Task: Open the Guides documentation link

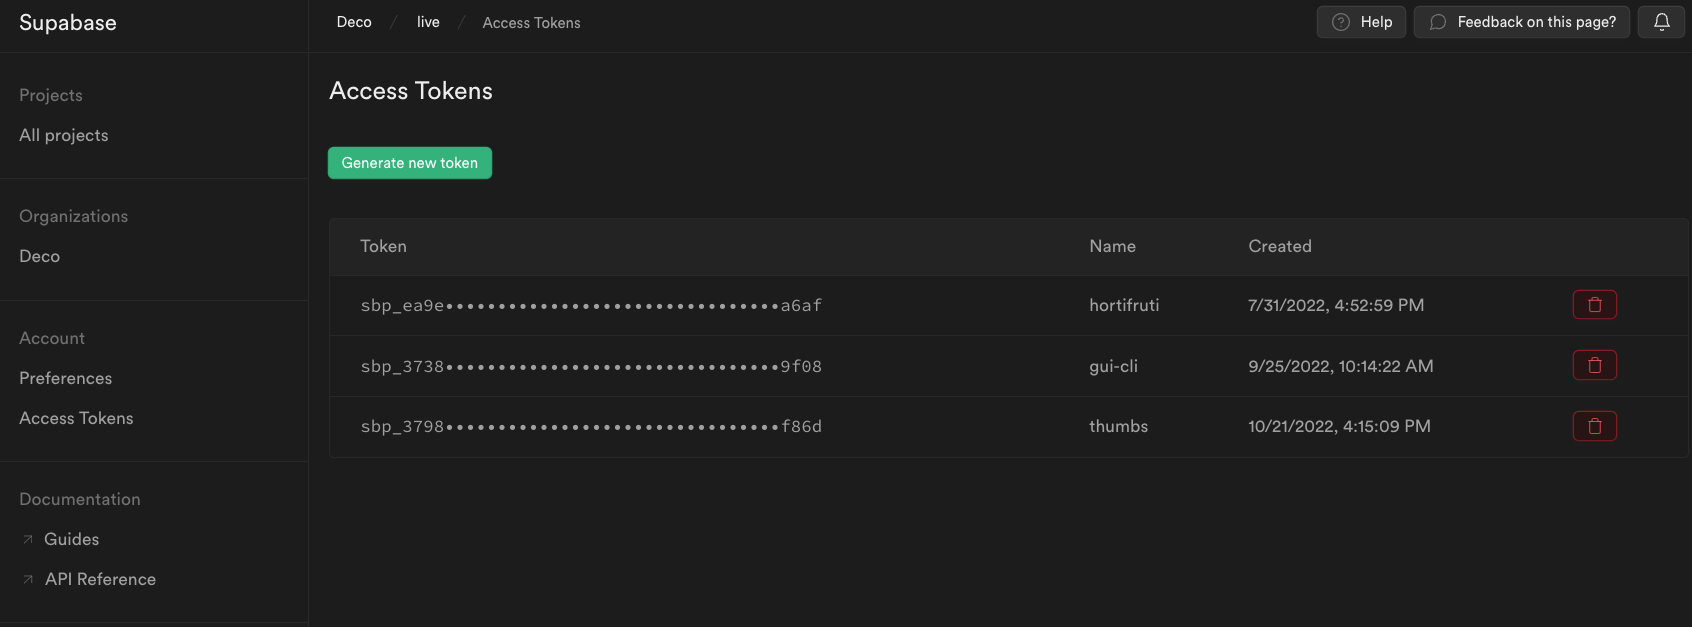Action: [x=72, y=539]
